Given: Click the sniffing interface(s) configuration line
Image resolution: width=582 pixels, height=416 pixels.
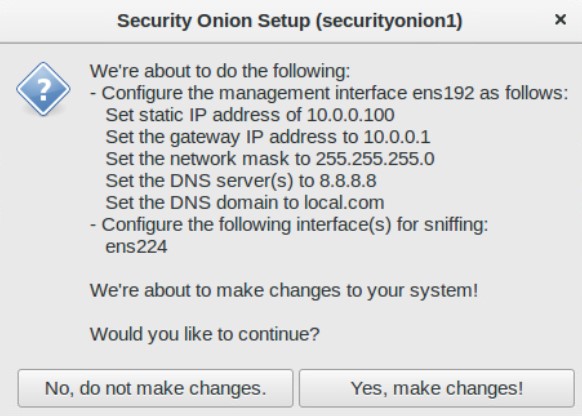Looking at the screenshot, I should click(289, 225).
